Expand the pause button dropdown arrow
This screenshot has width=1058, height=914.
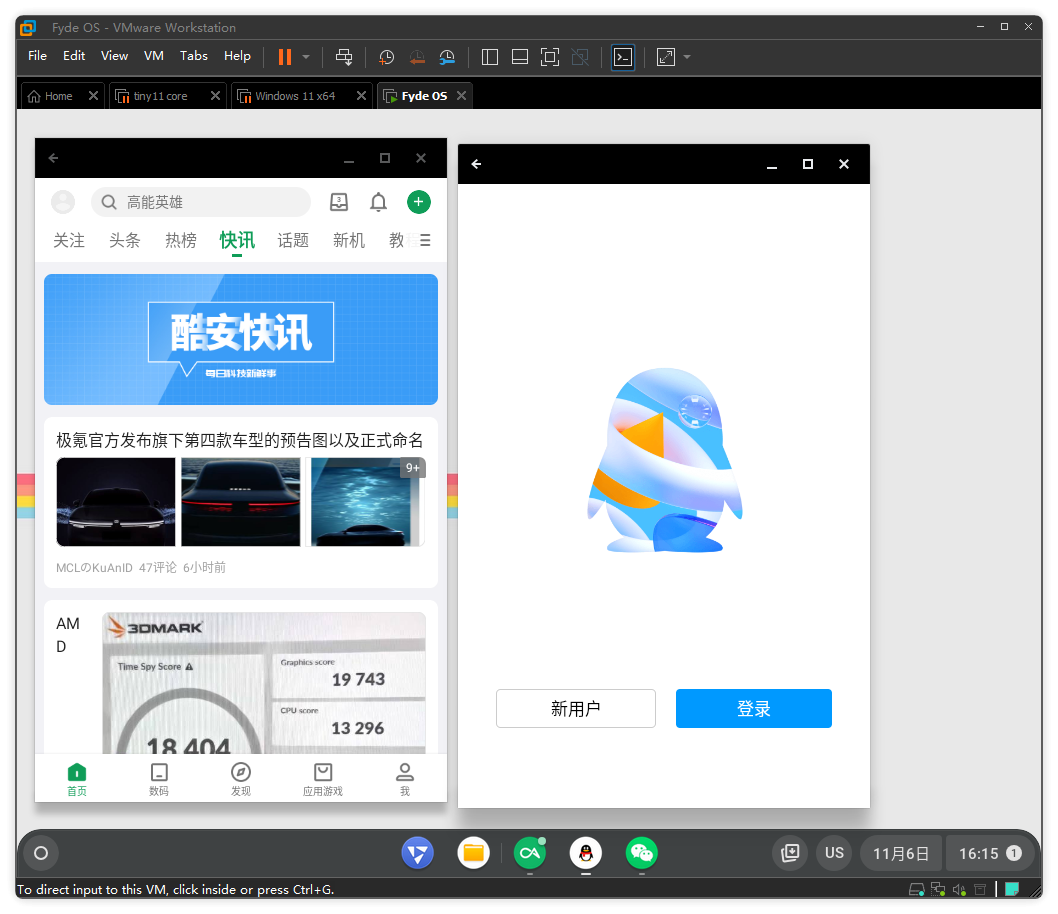(x=306, y=57)
